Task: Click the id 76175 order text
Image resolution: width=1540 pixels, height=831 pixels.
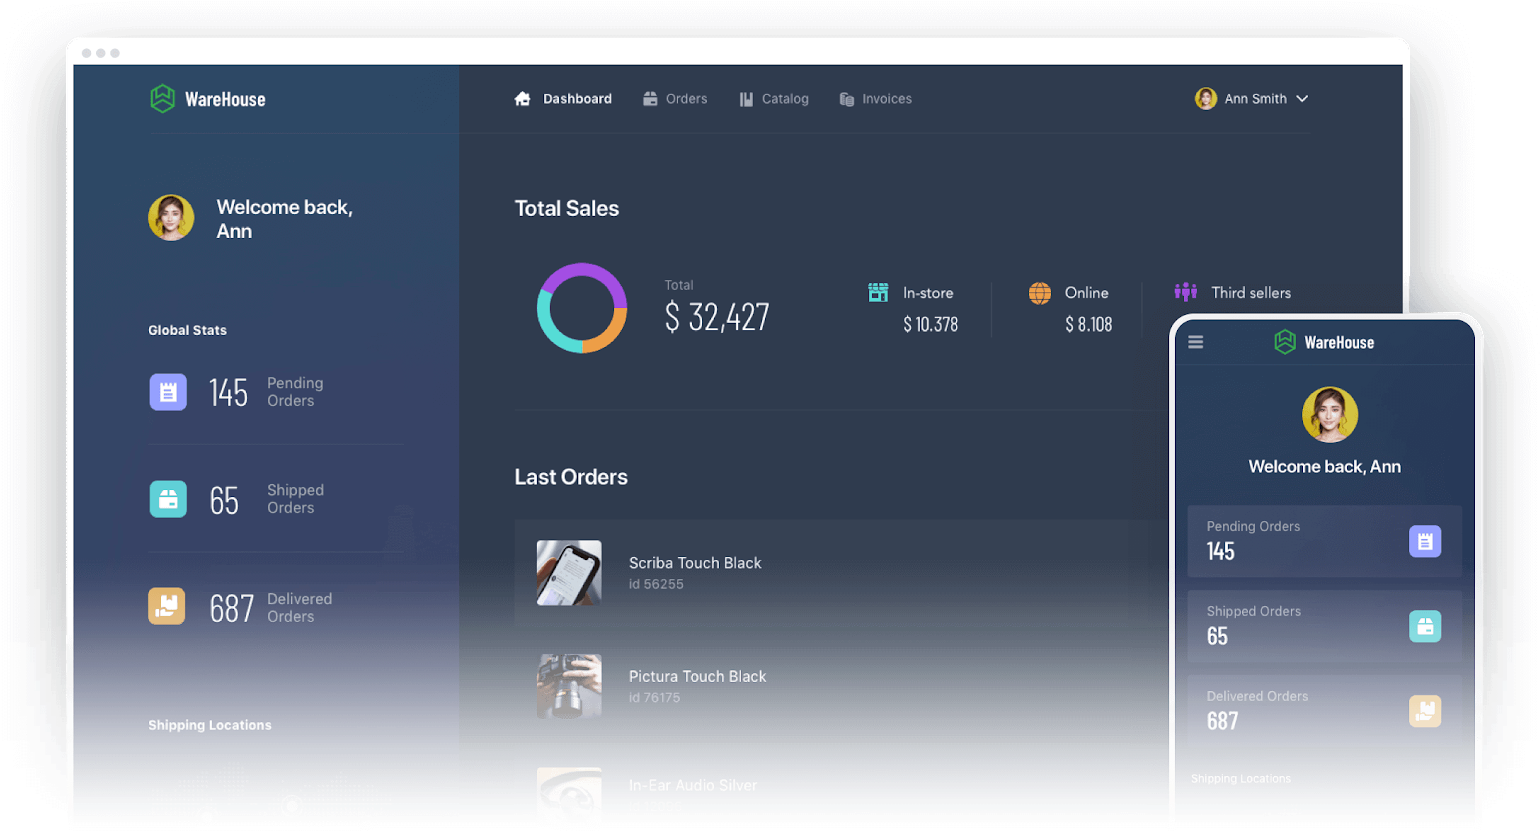Action: (x=654, y=698)
